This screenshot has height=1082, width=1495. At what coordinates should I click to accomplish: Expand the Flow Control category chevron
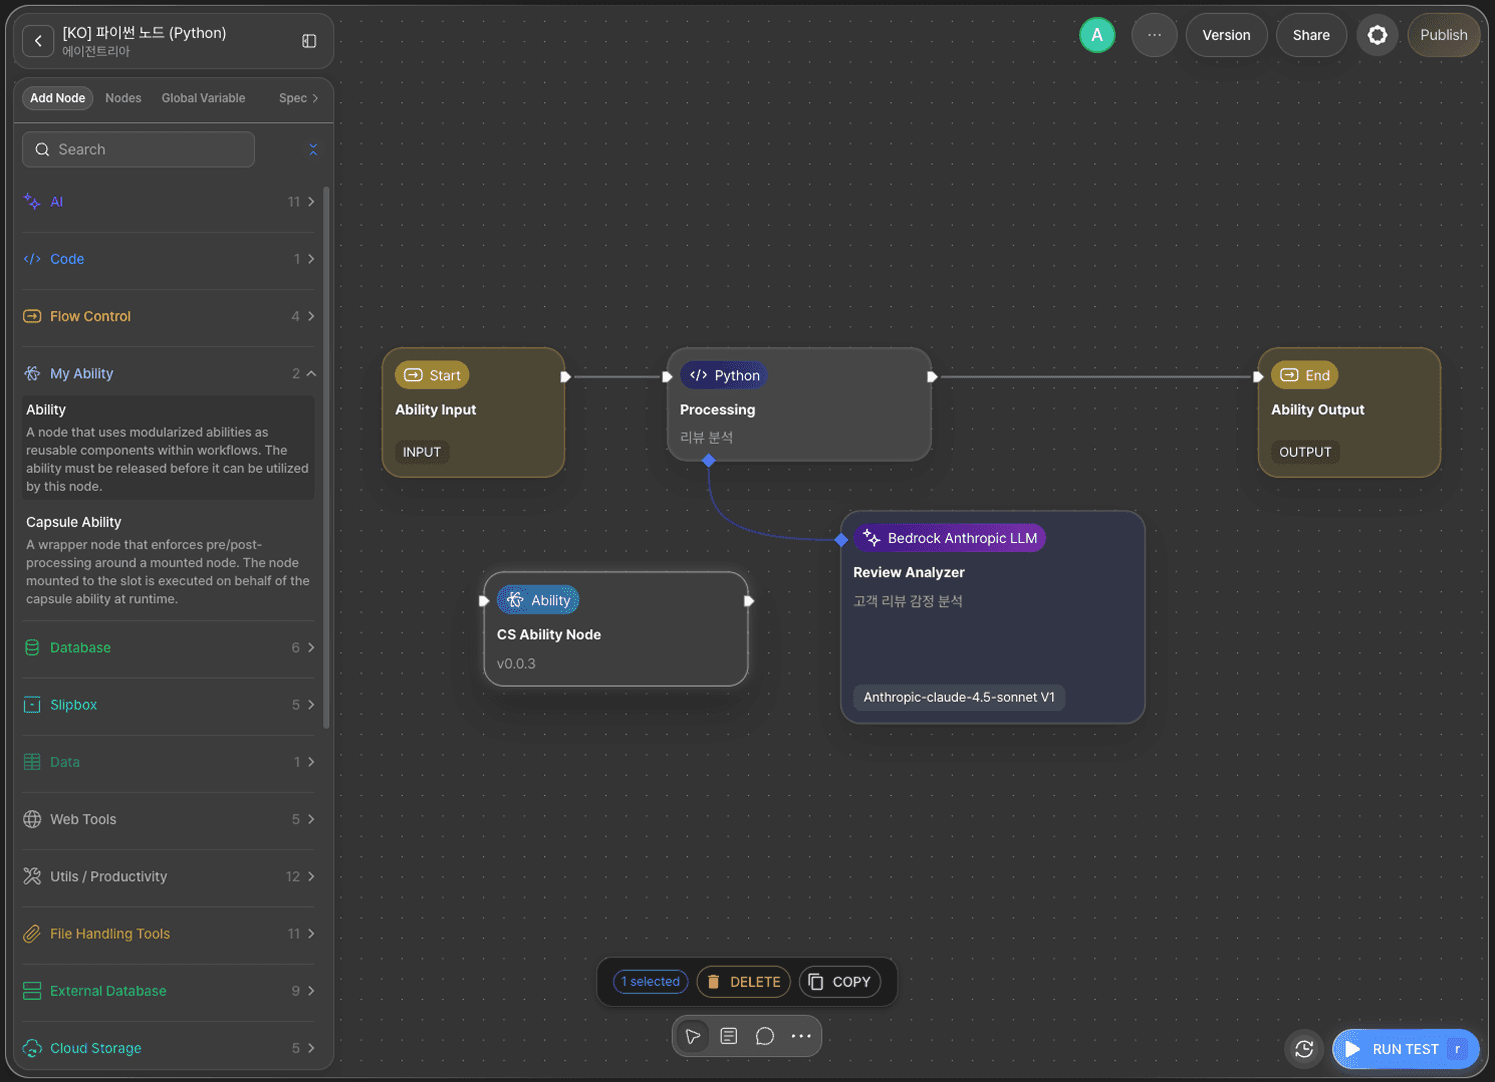[x=311, y=316]
